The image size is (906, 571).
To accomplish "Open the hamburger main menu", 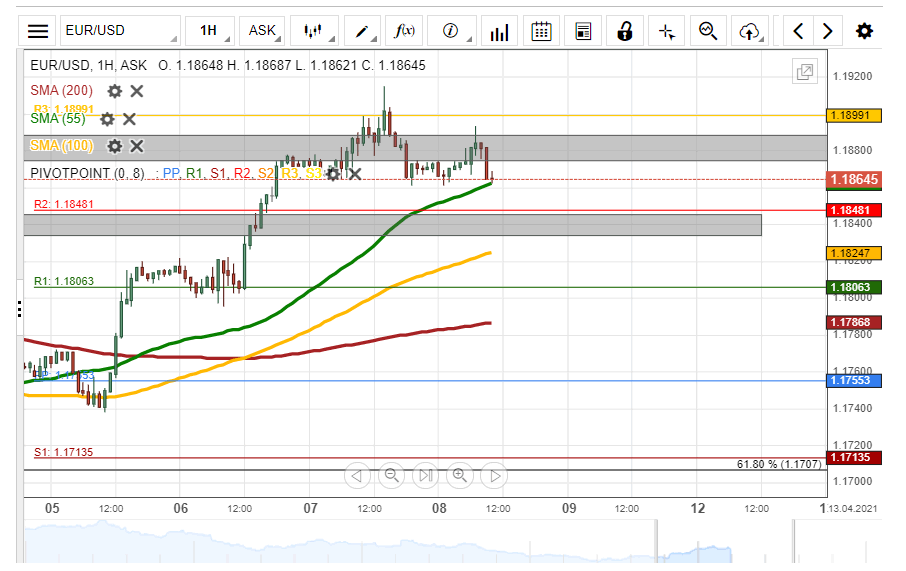I will tap(37, 31).
